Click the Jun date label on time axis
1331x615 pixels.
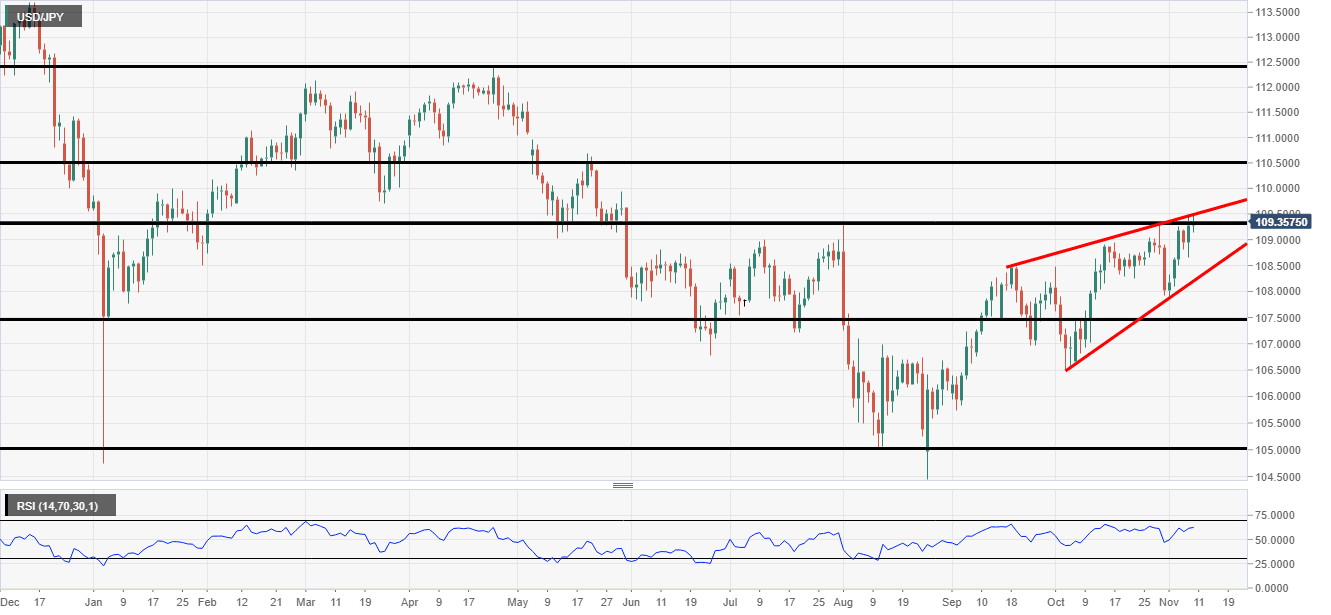tap(630, 604)
